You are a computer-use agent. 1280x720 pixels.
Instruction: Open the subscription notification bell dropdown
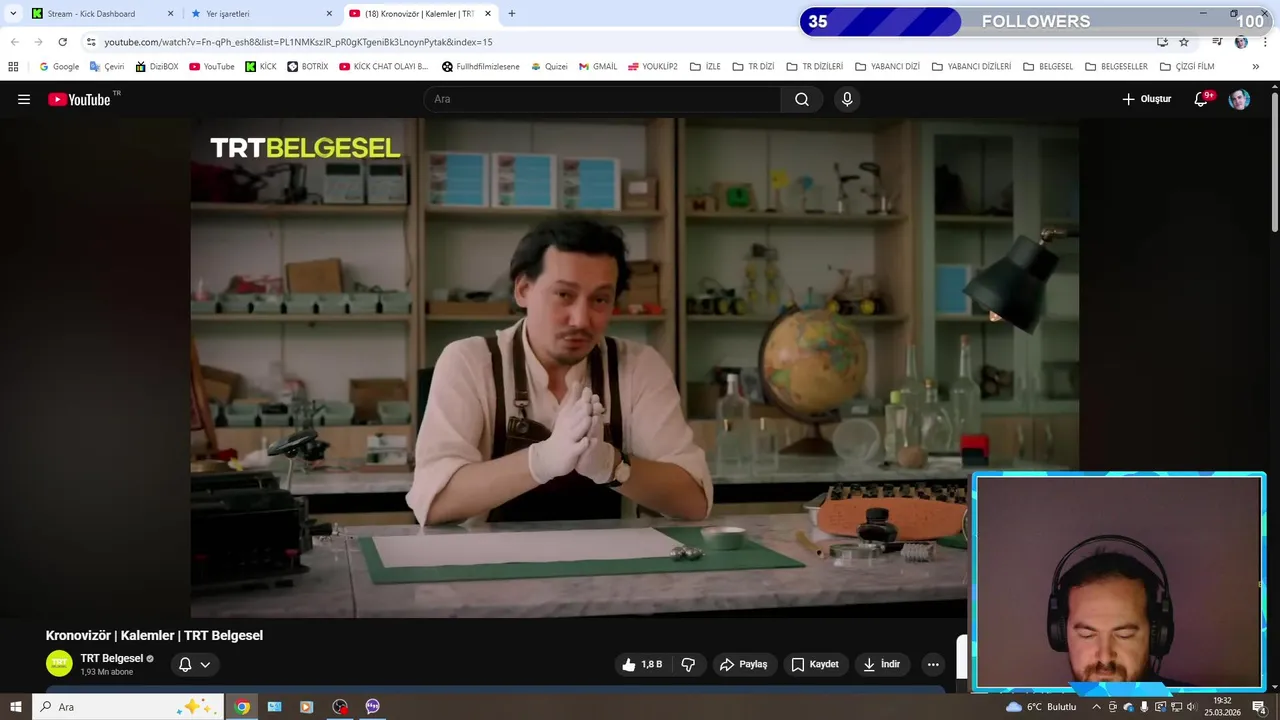pyautogui.click(x=195, y=664)
